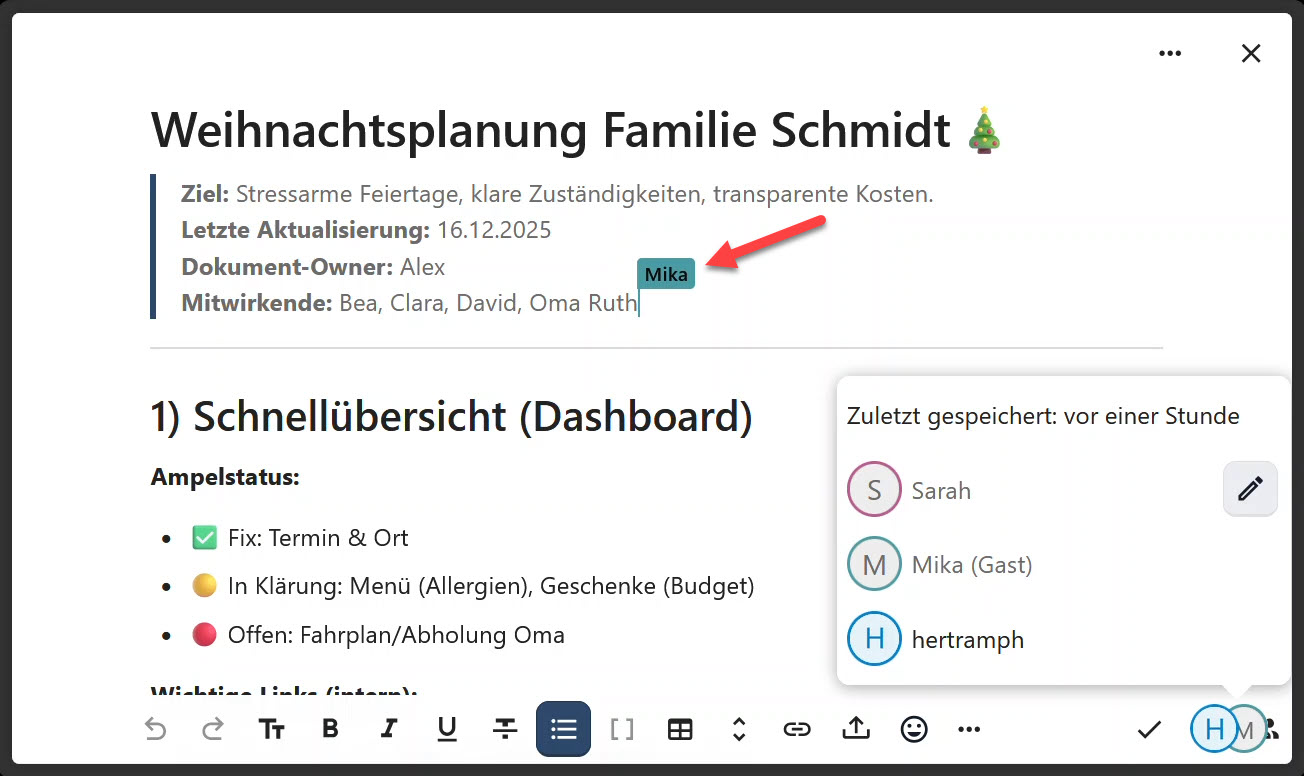1304x776 pixels.
Task: Expand the up-down chevron toolbar option
Action: (739, 729)
